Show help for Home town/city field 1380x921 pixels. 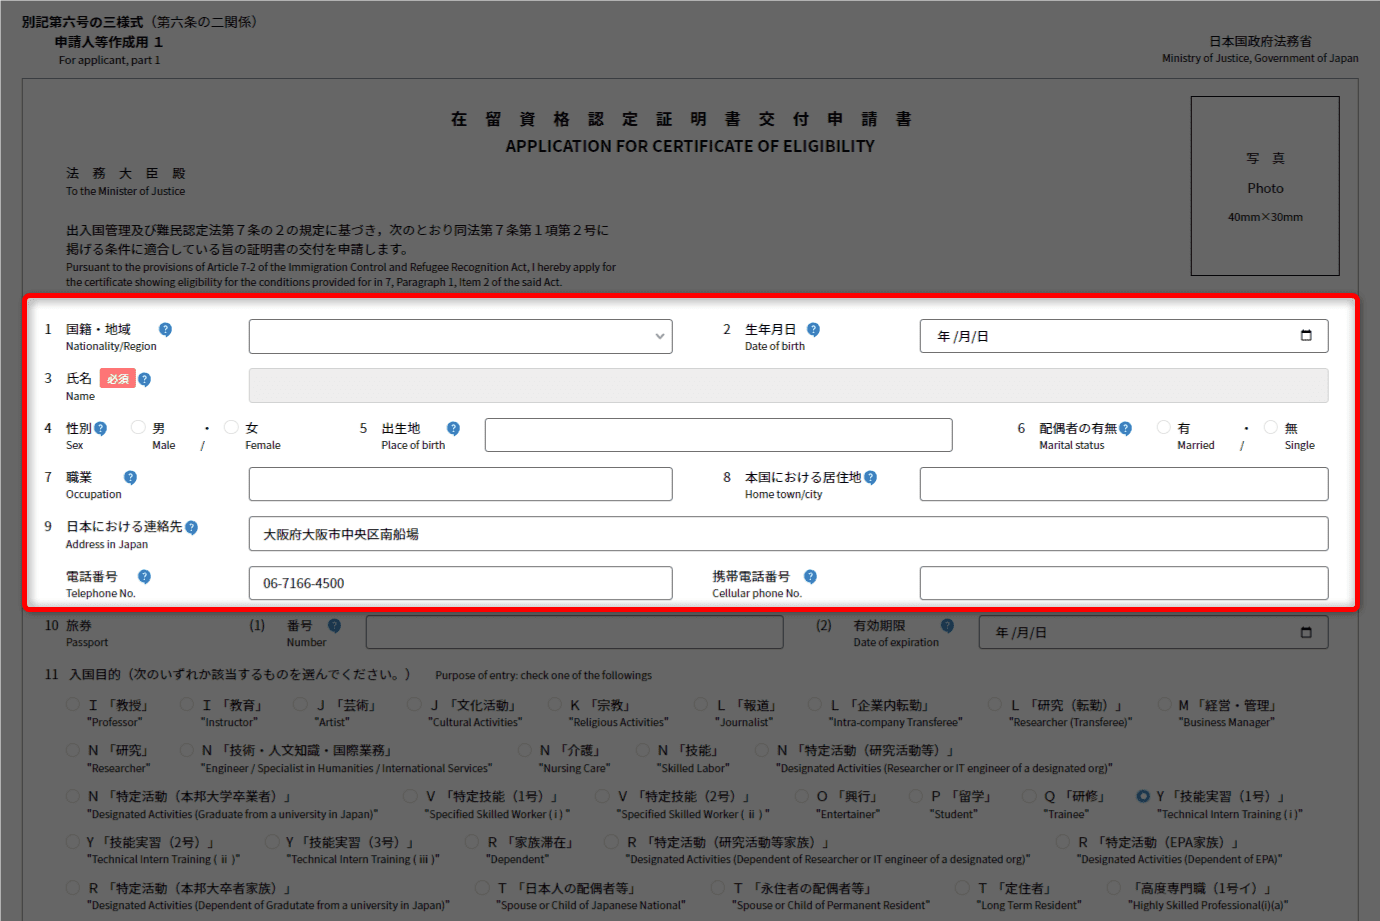(x=870, y=478)
